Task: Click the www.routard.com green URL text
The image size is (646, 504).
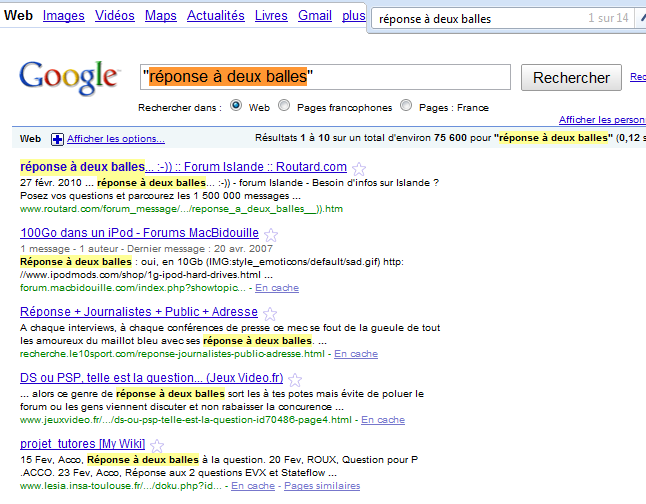Action: pos(181,209)
